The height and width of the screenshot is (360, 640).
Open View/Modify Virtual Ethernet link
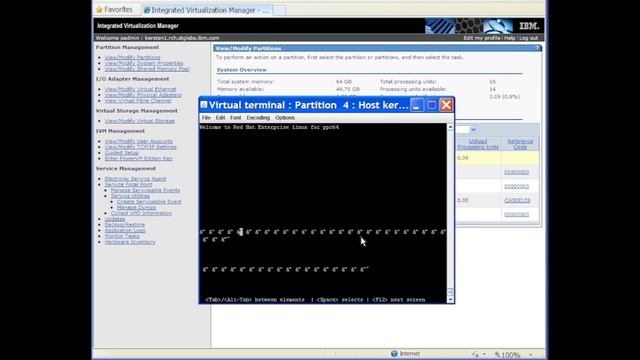tap(140, 89)
